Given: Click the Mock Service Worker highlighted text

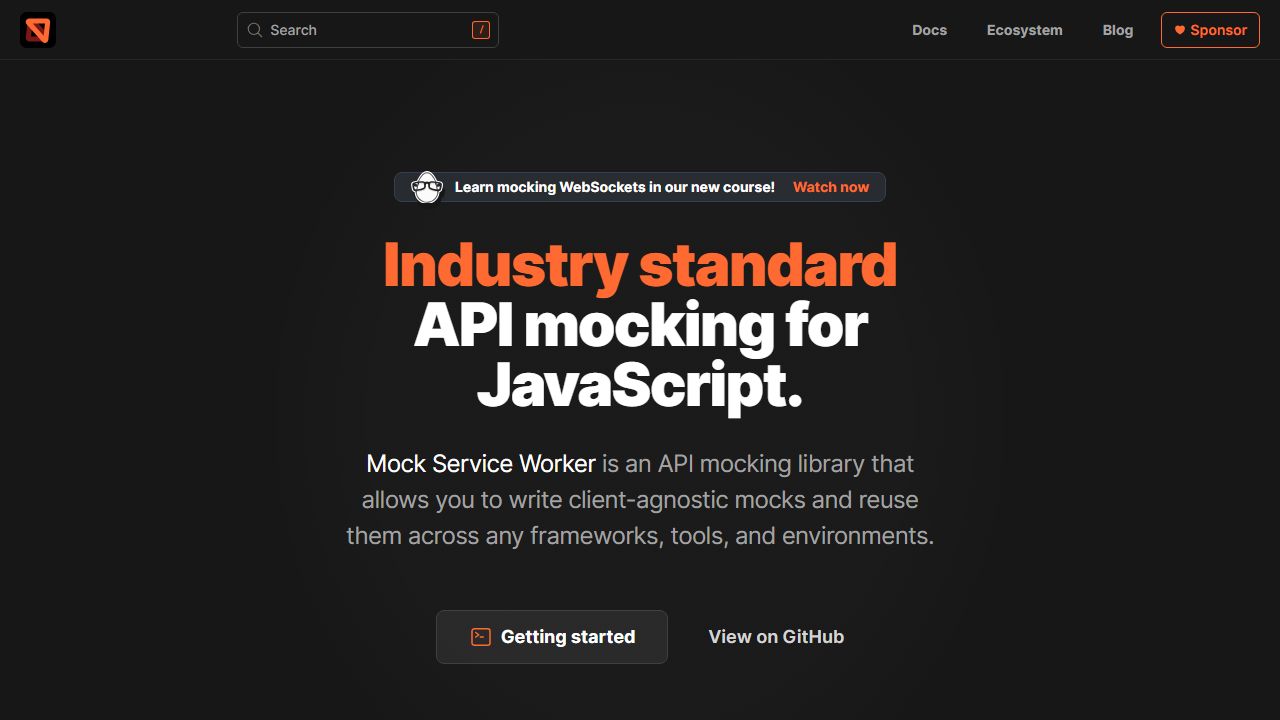Looking at the screenshot, I should pyautogui.click(x=481, y=463).
